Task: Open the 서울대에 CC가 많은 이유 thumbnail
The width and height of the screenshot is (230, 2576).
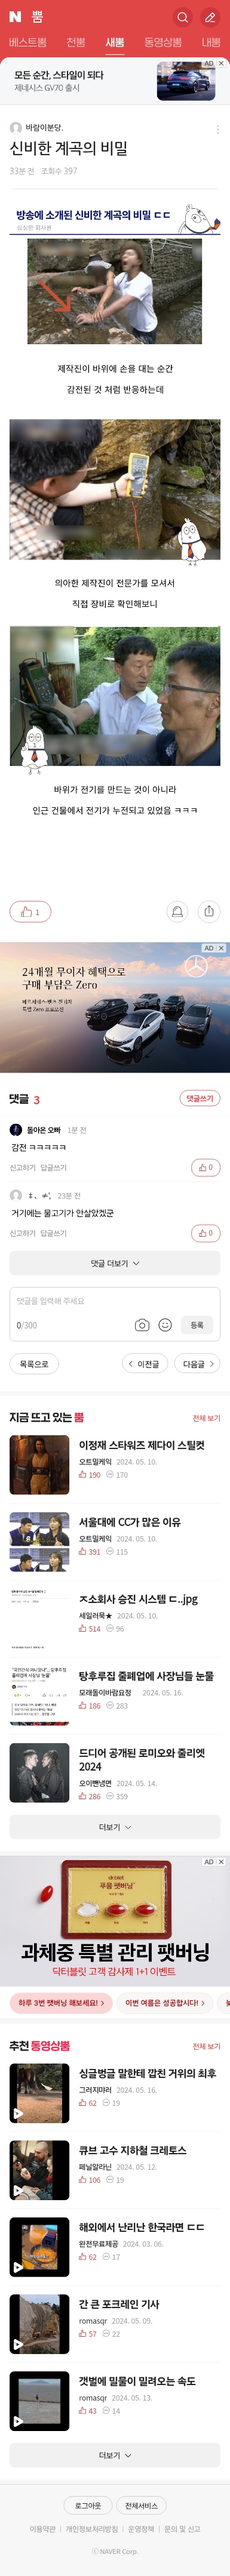Action: click(39, 1542)
